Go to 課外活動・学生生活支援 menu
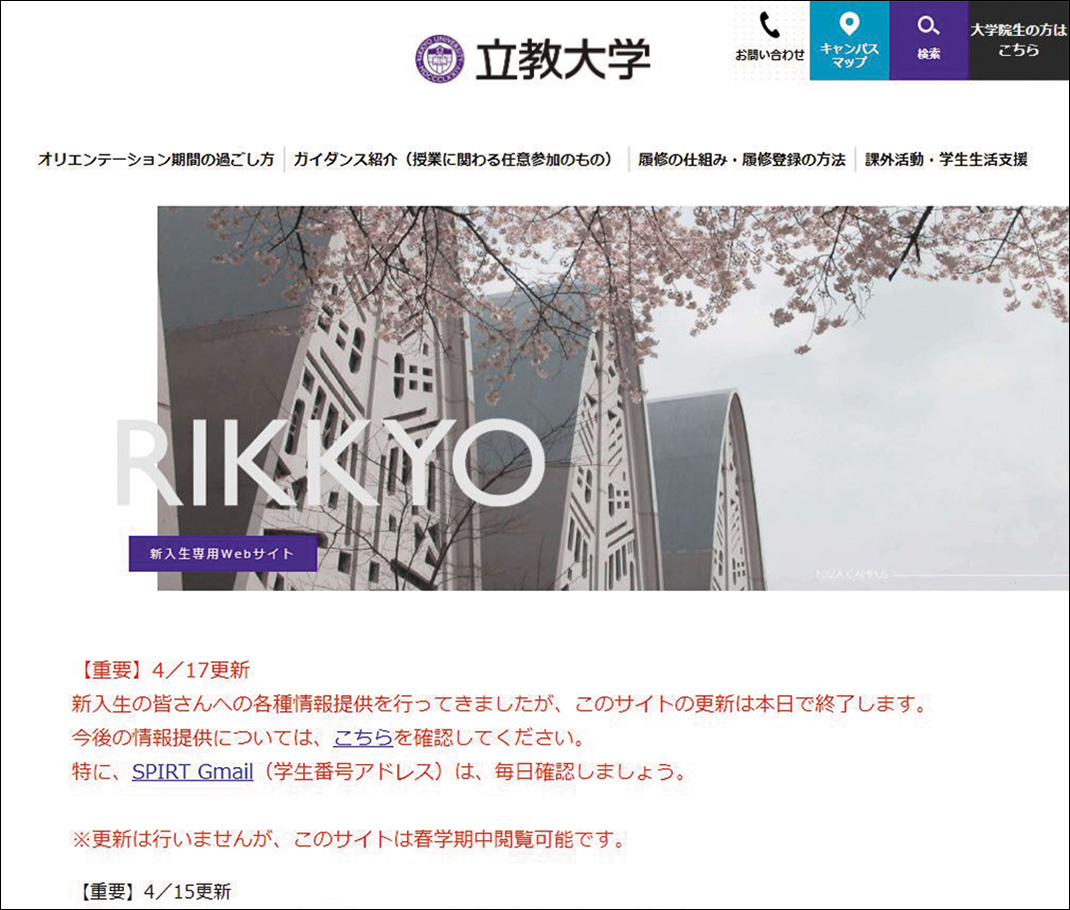The width and height of the screenshot is (1070, 910). pos(946,160)
